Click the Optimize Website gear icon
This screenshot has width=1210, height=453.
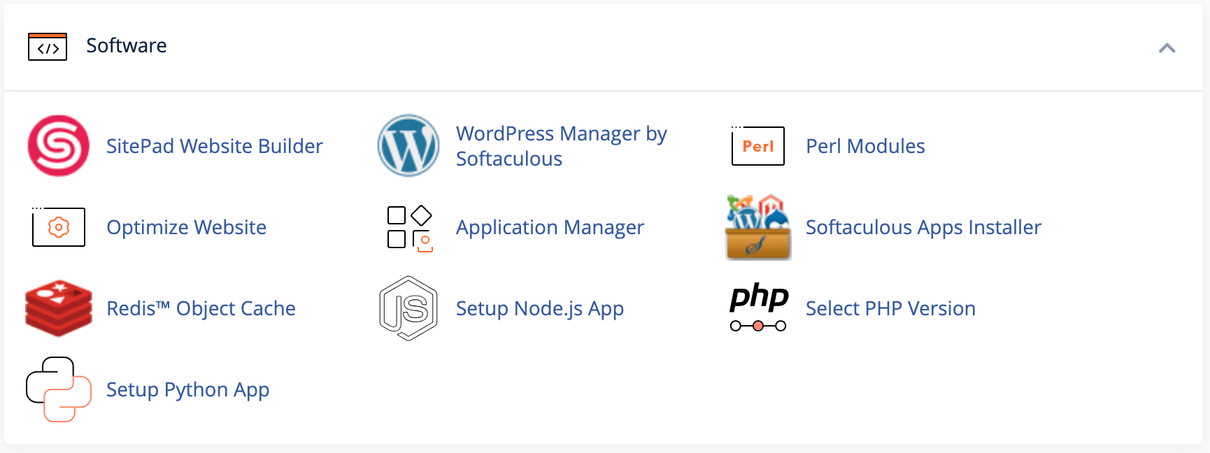tap(58, 228)
